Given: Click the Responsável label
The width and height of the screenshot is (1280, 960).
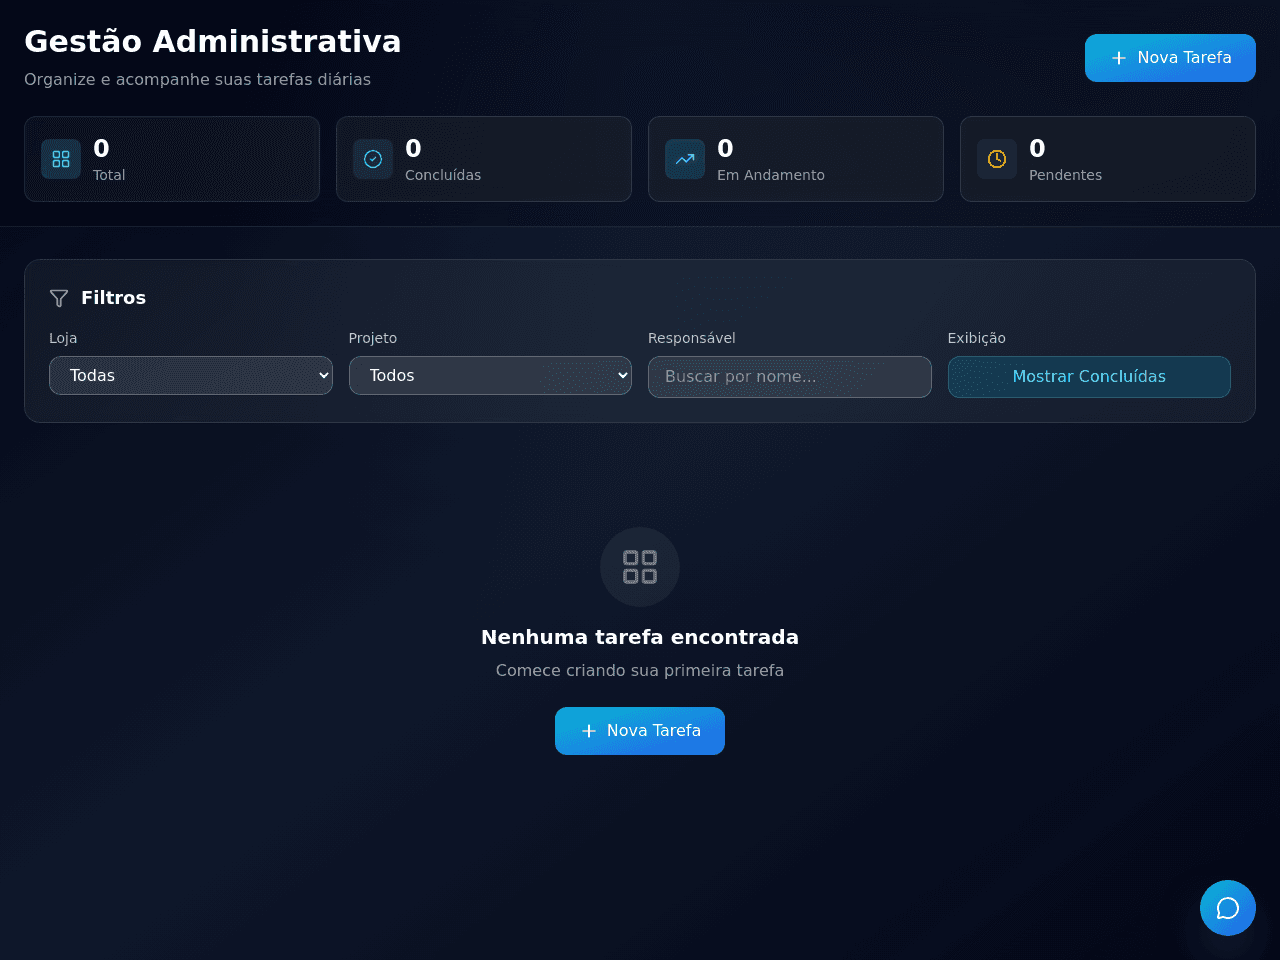Looking at the screenshot, I should pyautogui.click(x=692, y=338).
